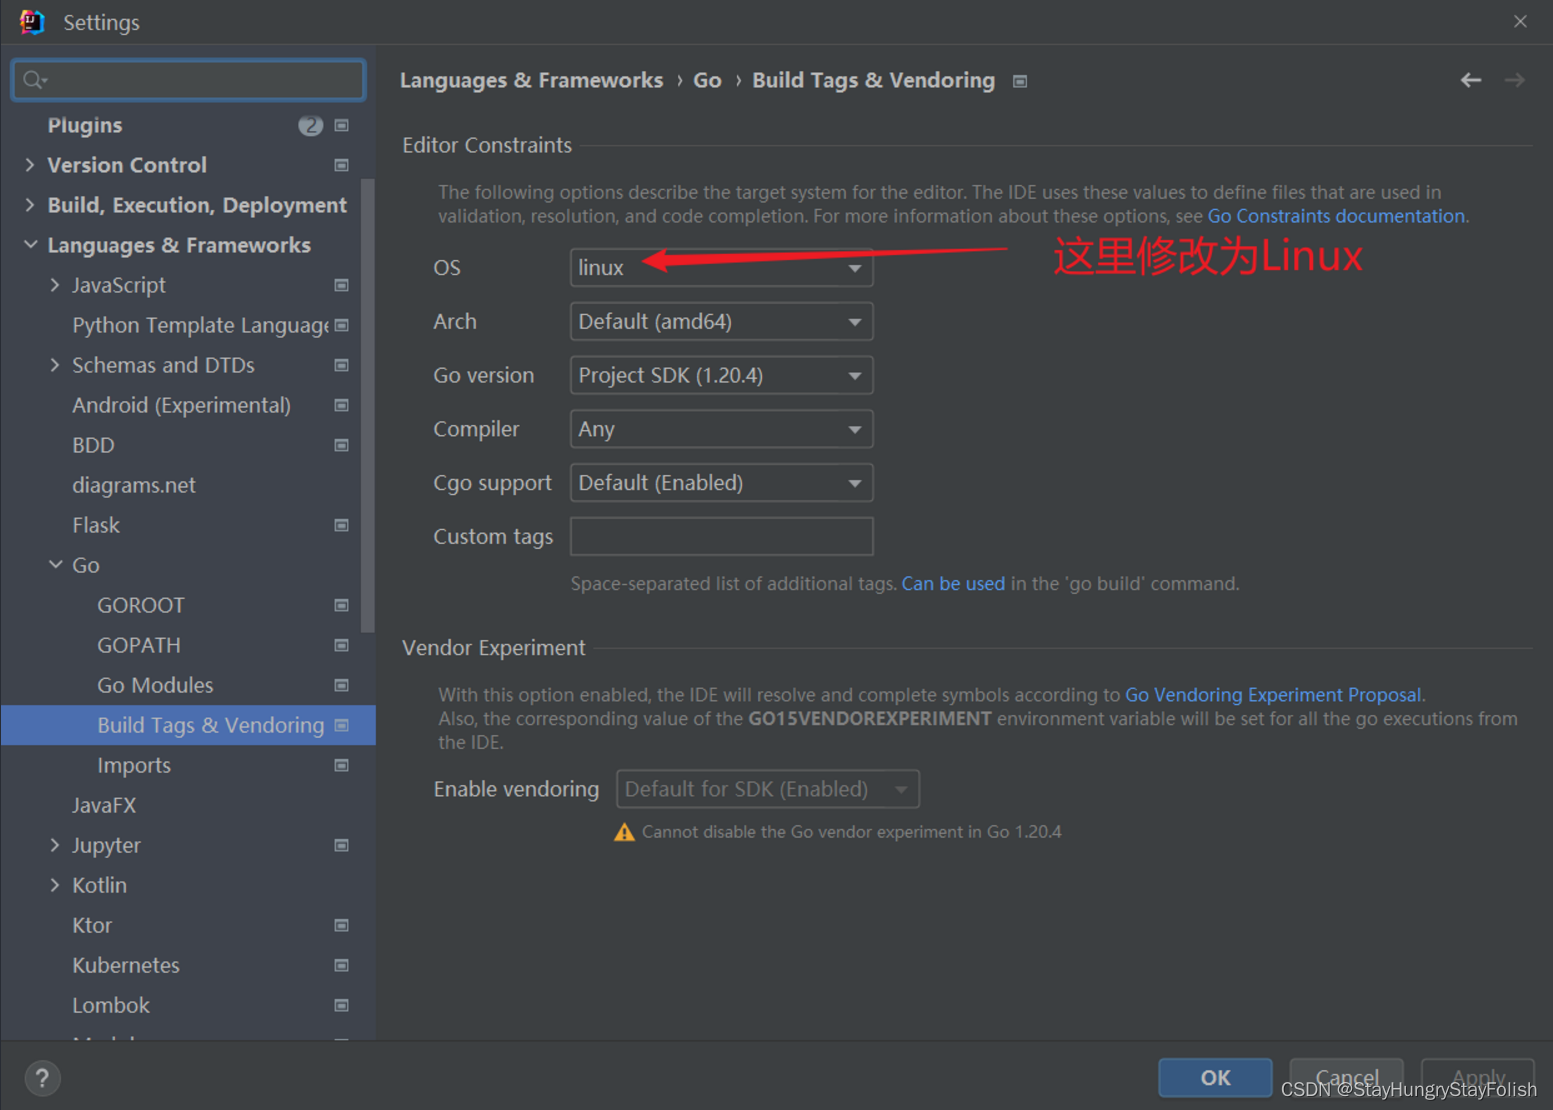Click the IntelliJ app icon in title bar
This screenshot has width=1553, height=1110.
32,22
